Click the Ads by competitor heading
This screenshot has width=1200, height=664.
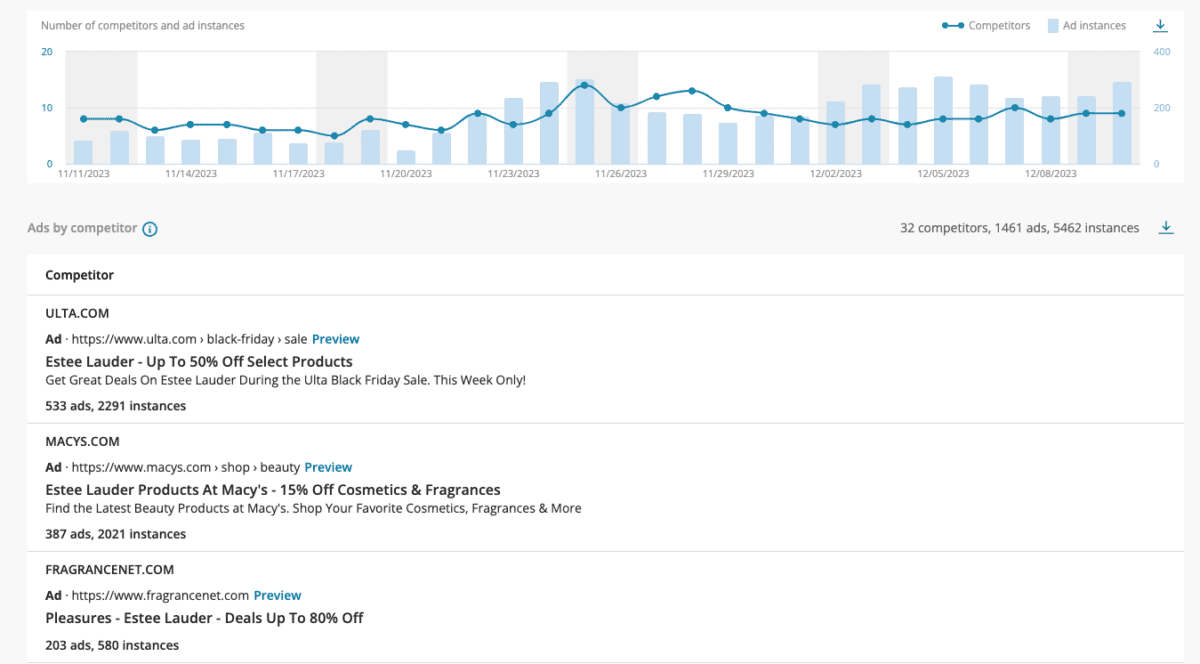[x=82, y=228]
